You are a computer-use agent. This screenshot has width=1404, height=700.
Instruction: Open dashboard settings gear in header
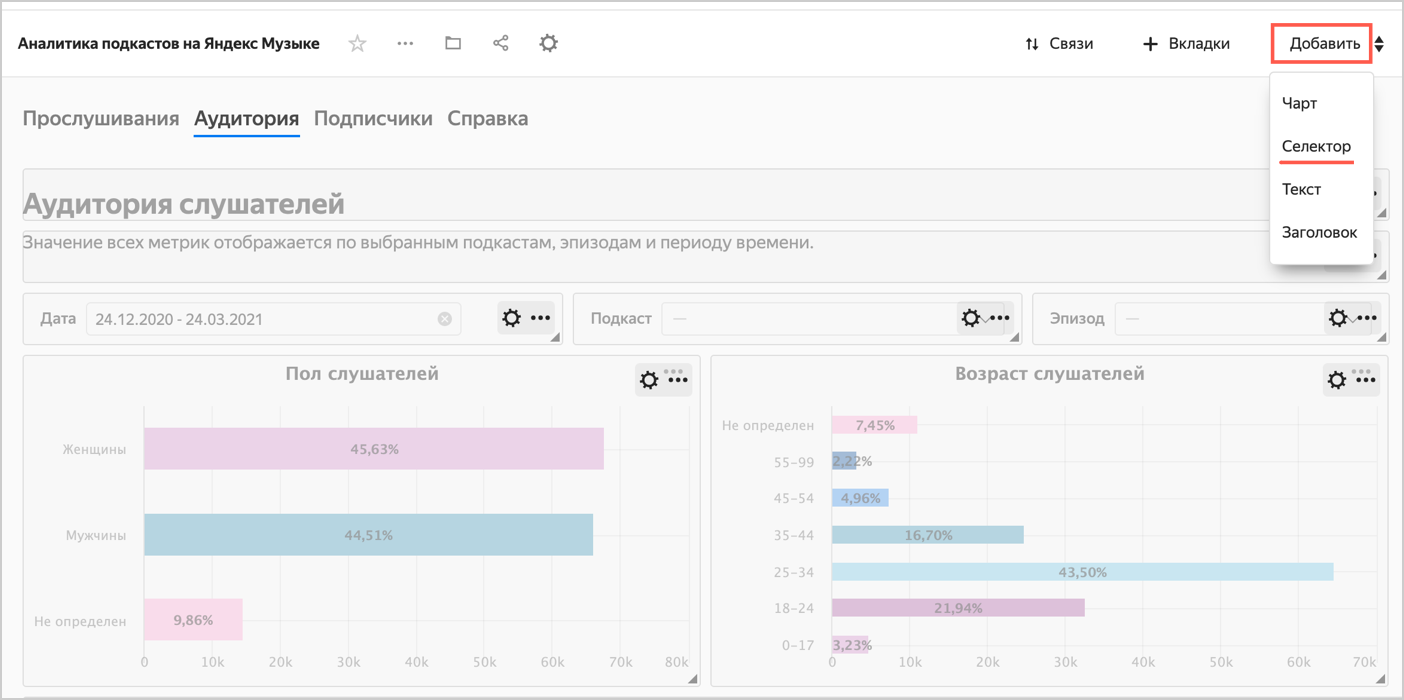tap(548, 44)
